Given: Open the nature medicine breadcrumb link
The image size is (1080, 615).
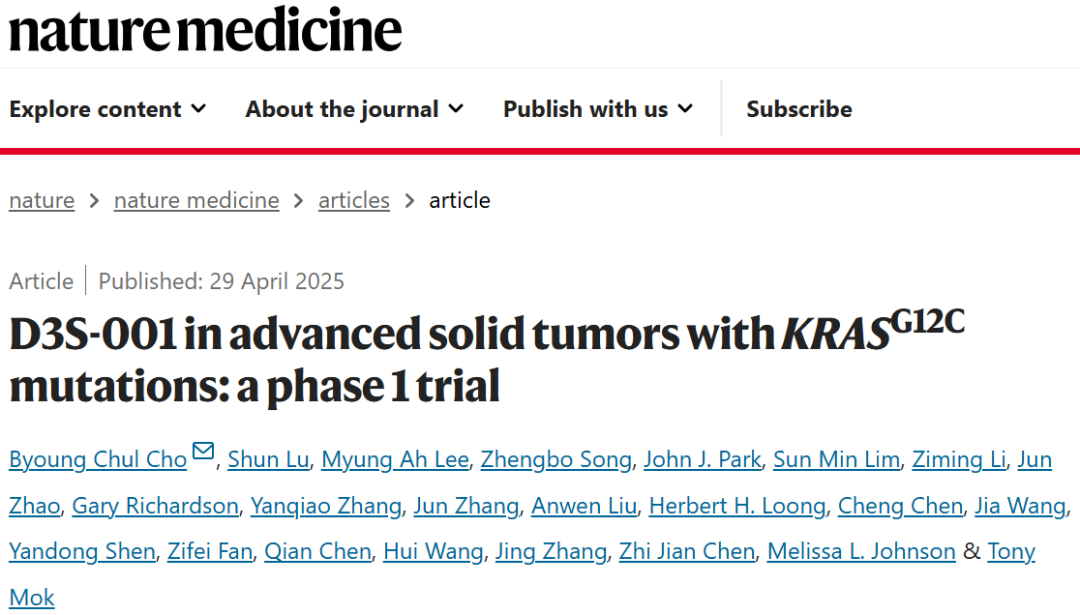Looking at the screenshot, I should [x=196, y=200].
